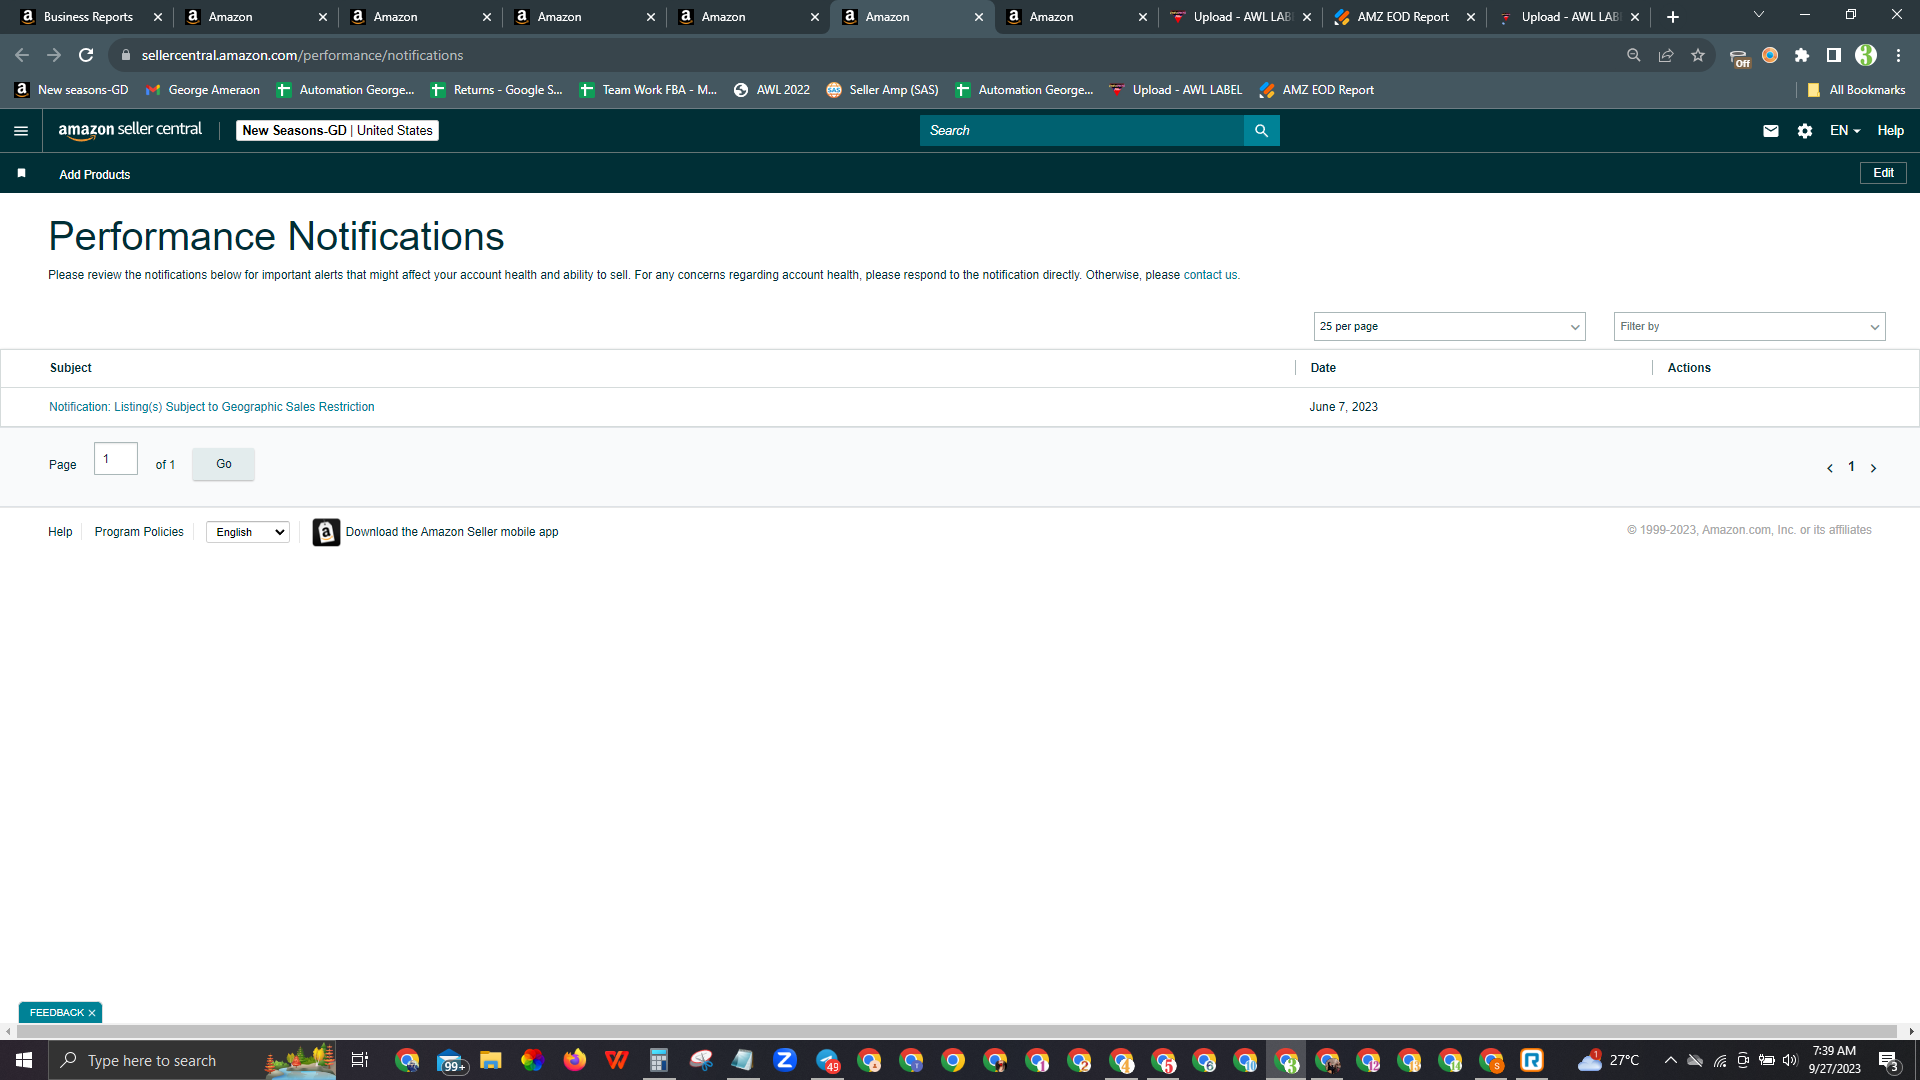The width and height of the screenshot is (1920, 1080).
Task: Open the tab search chevron in Chrome
Action: tap(1759, 15)
